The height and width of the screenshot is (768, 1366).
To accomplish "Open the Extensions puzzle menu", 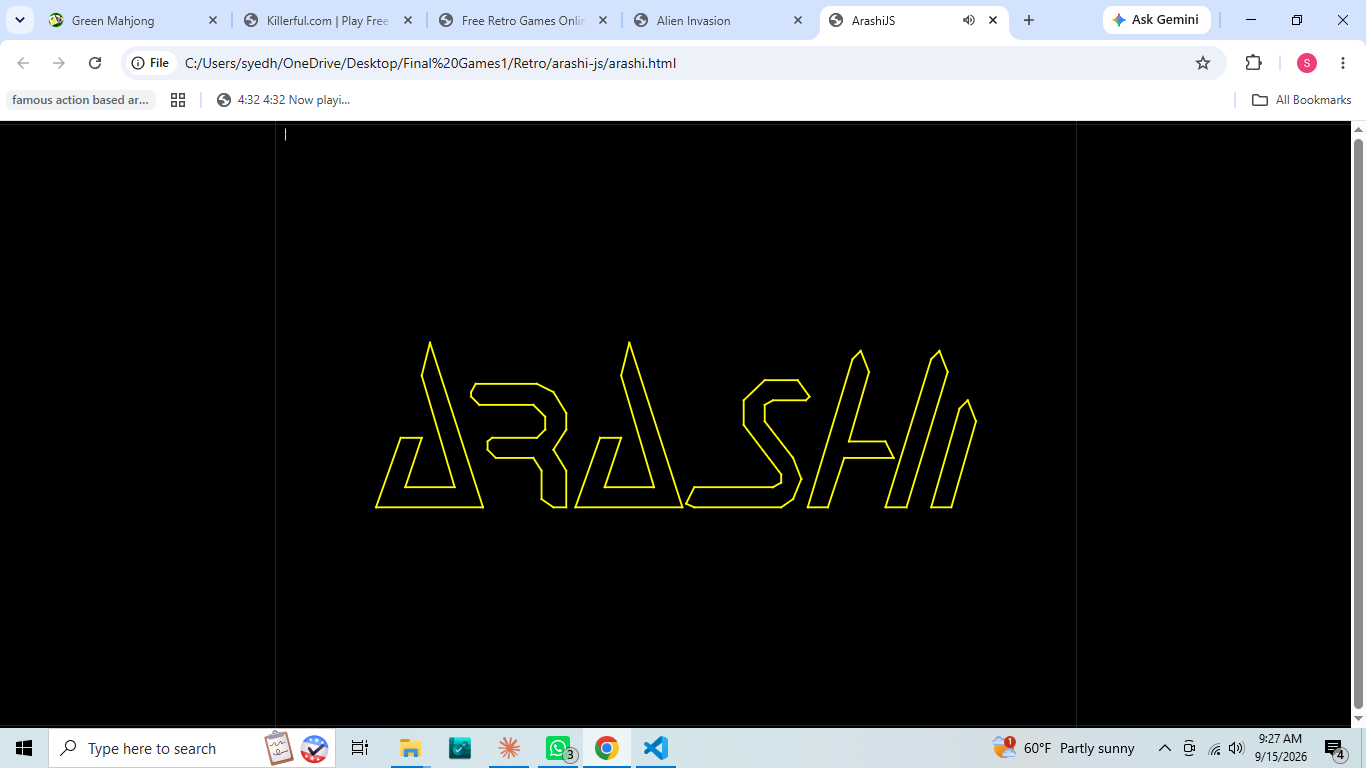I will [1253, 63].
